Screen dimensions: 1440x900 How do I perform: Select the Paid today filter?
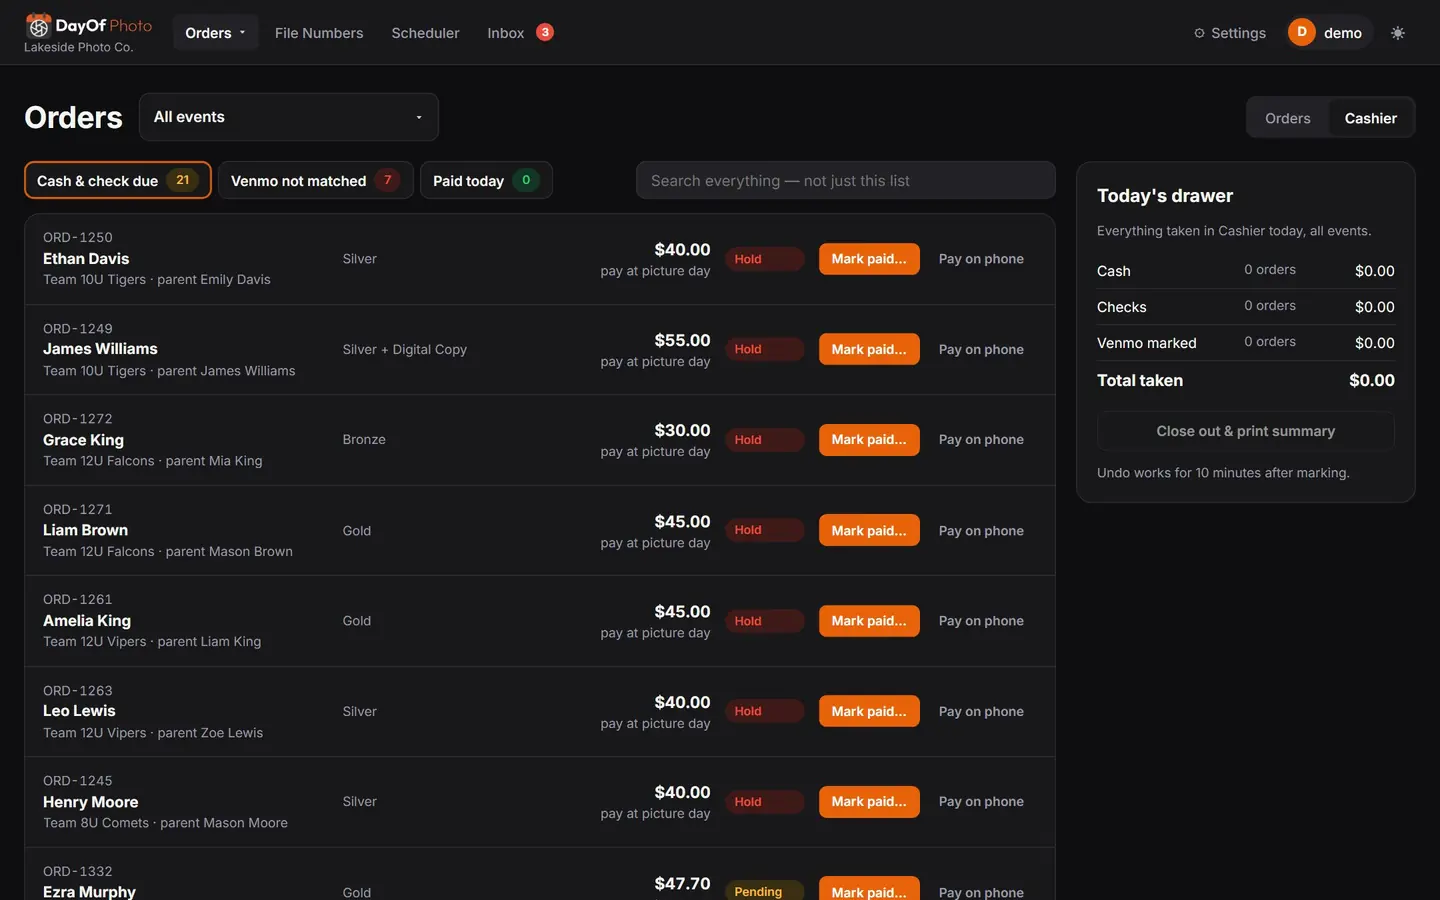pyautogui.click(x=486, y=180)
